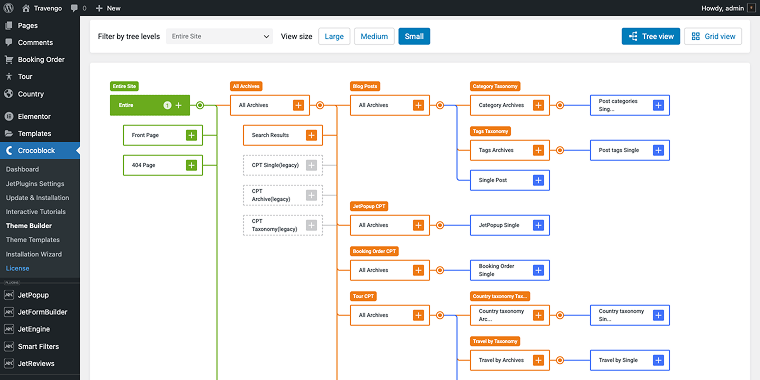Add template to Entire site node
The height and width of the screenshot is (380, 760).
click(178, 105)
